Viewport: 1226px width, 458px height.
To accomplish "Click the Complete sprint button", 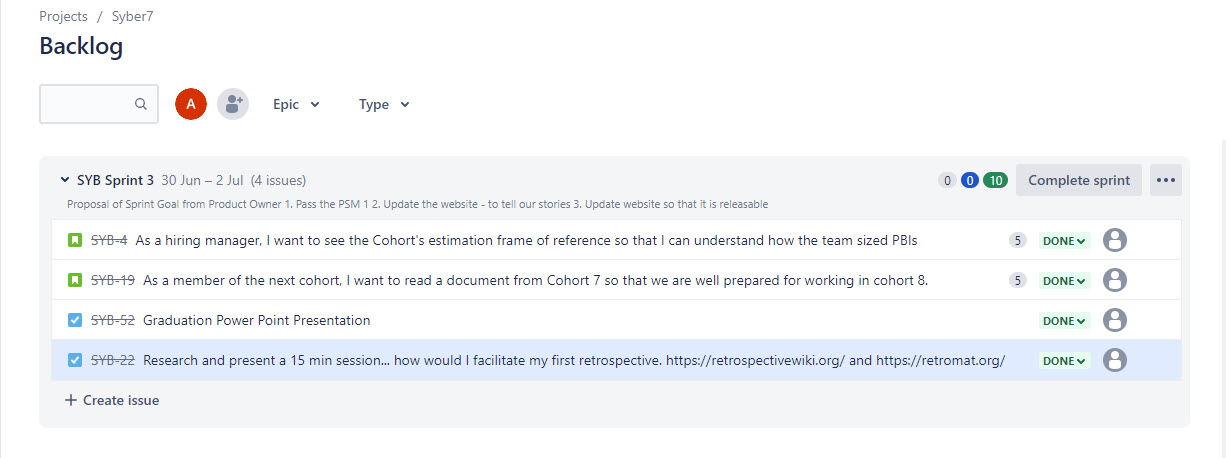I will (1079, 180).
